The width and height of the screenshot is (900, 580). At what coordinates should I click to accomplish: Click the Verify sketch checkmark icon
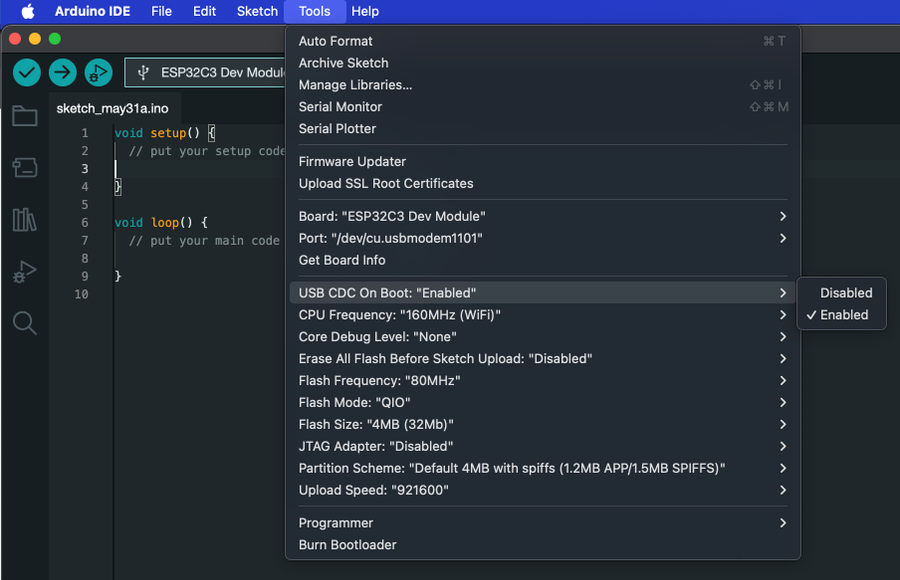click(26, 72)
